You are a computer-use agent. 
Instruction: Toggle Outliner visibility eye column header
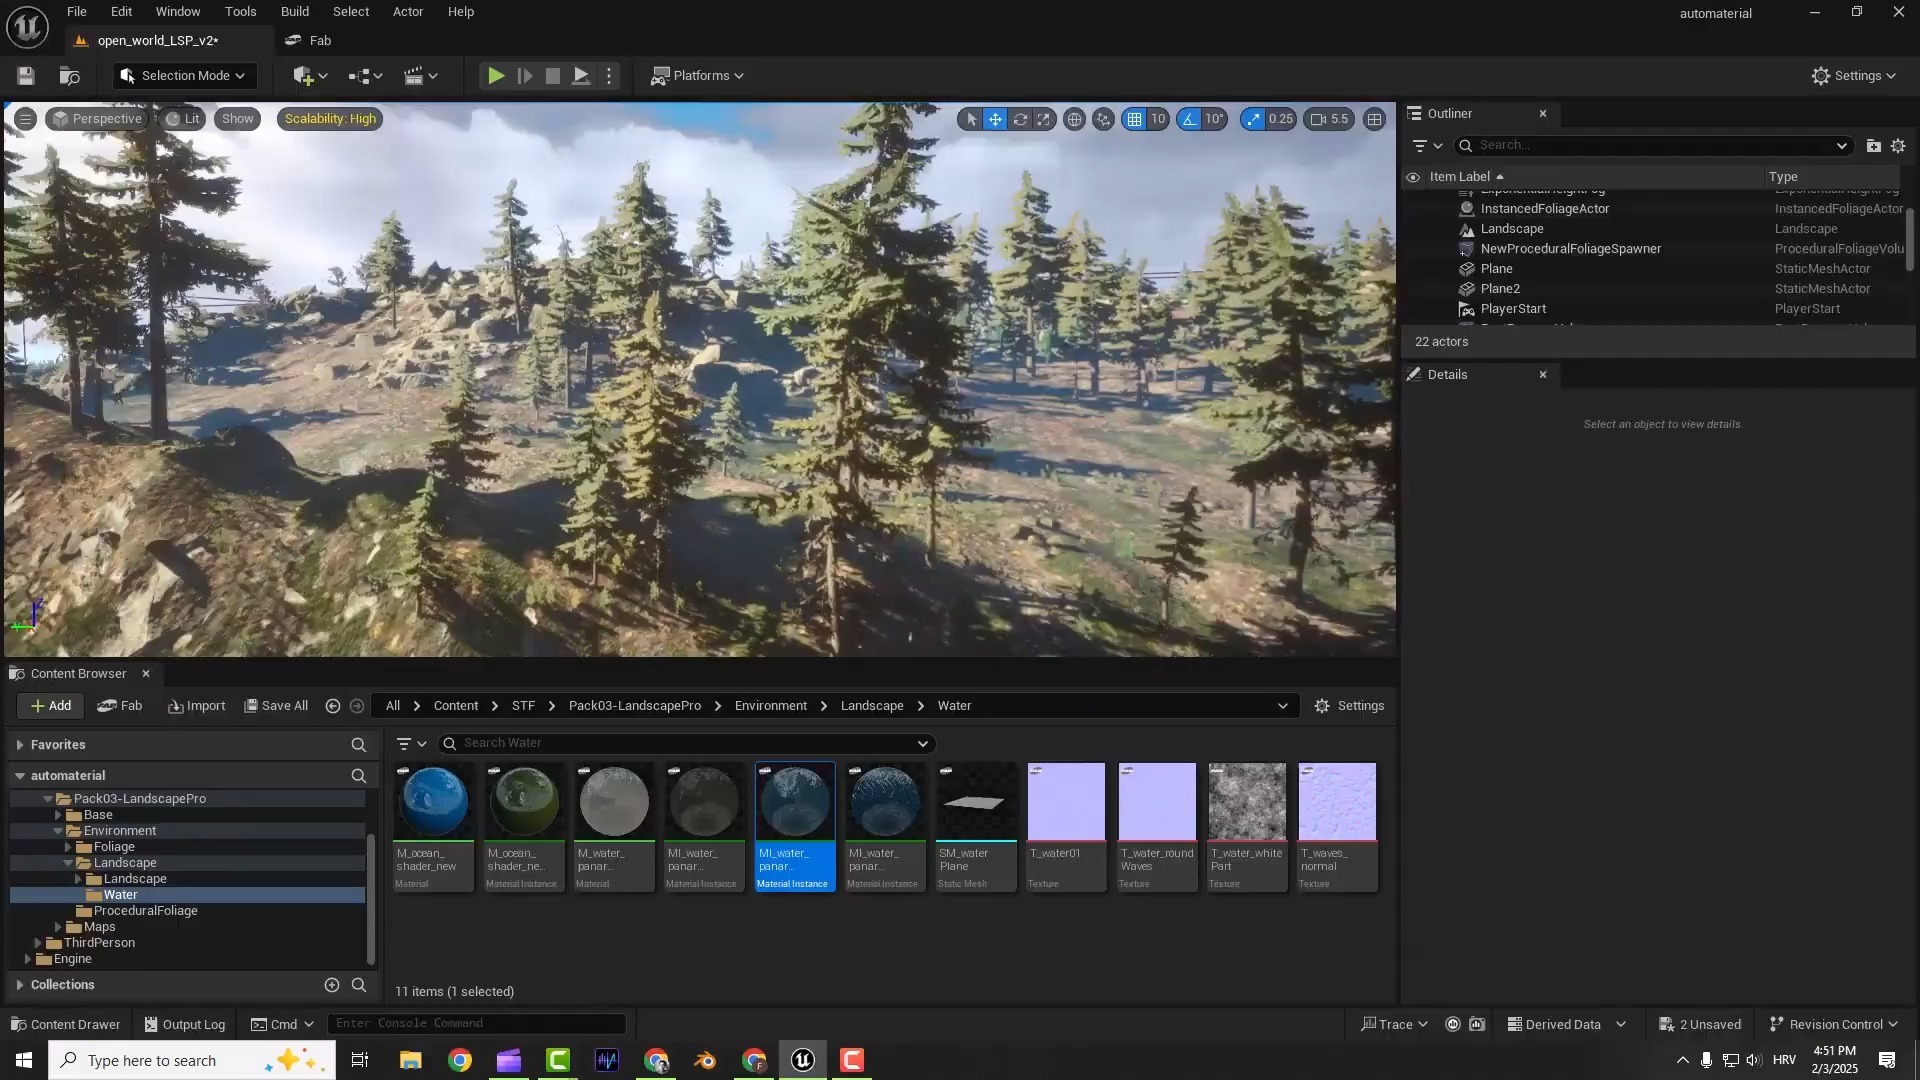(x=1413, y=177)
